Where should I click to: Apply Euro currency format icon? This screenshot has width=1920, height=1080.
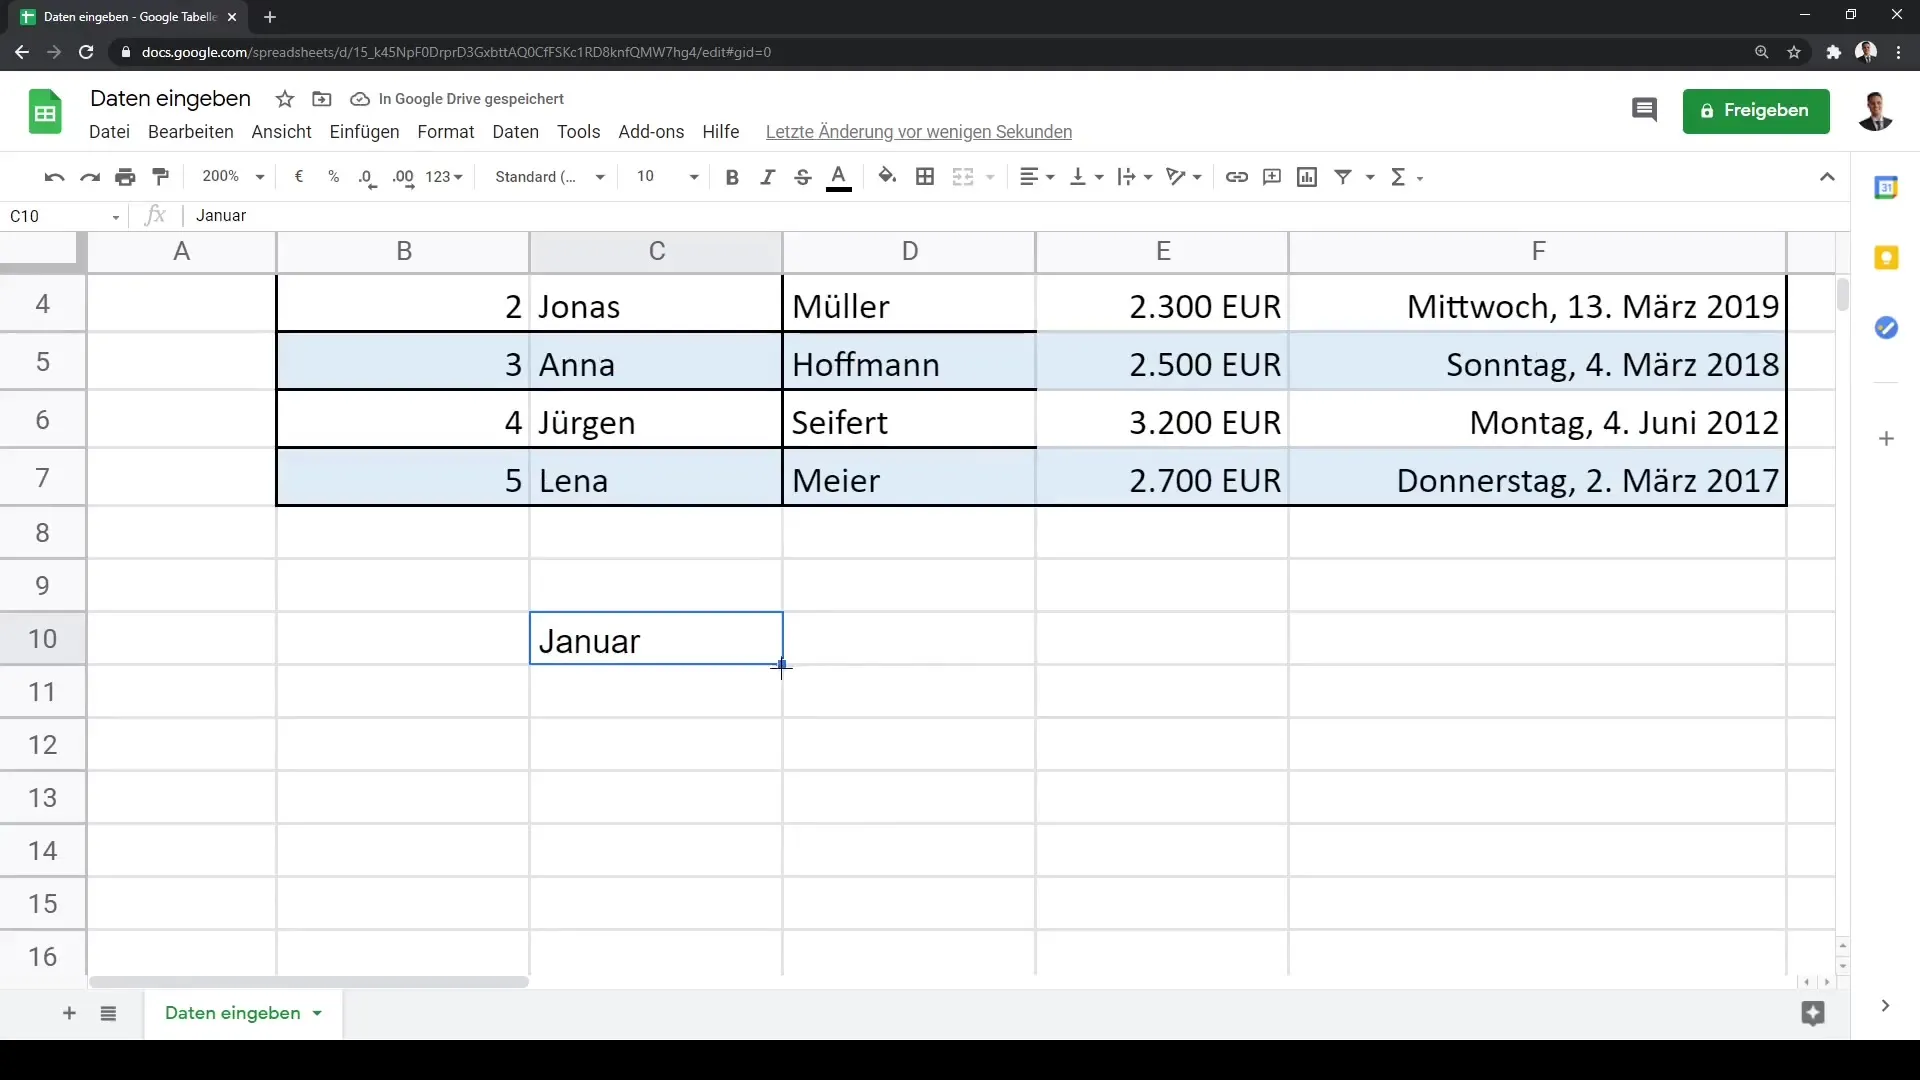(x=299, y=177)
